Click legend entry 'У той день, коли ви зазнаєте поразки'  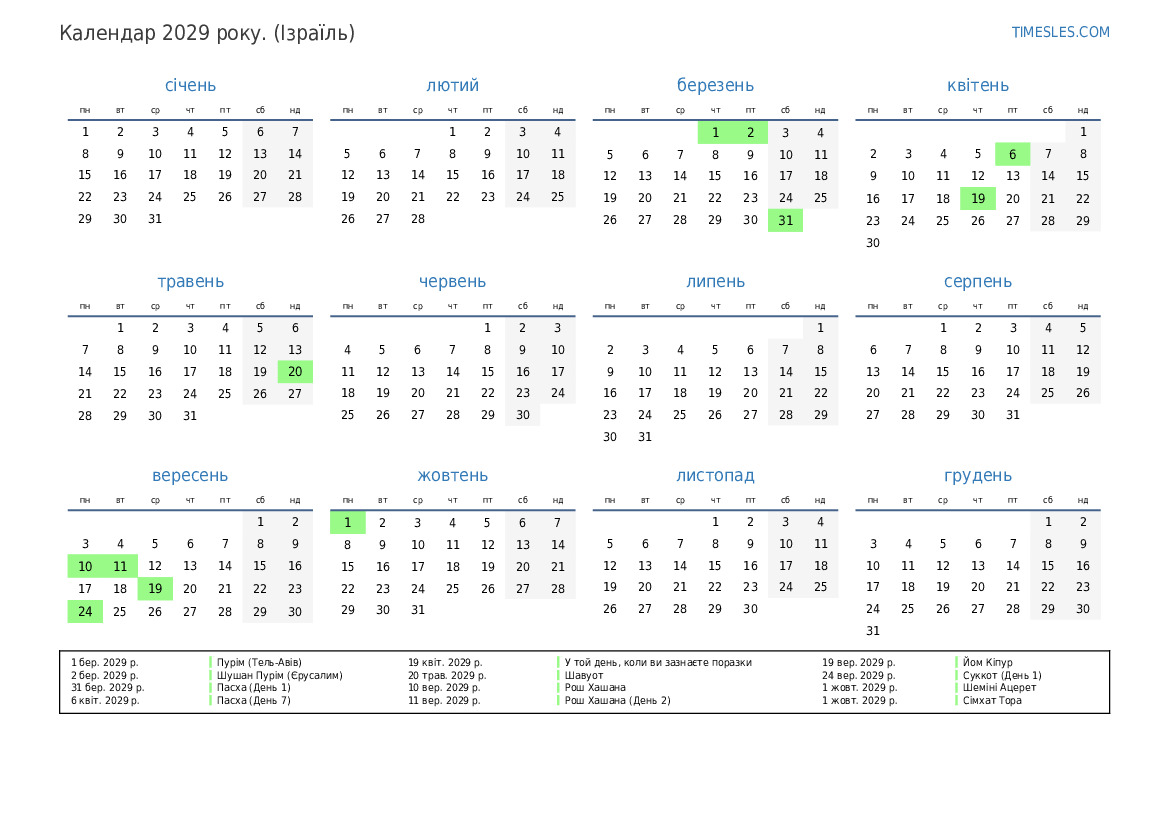pos(658,662)
